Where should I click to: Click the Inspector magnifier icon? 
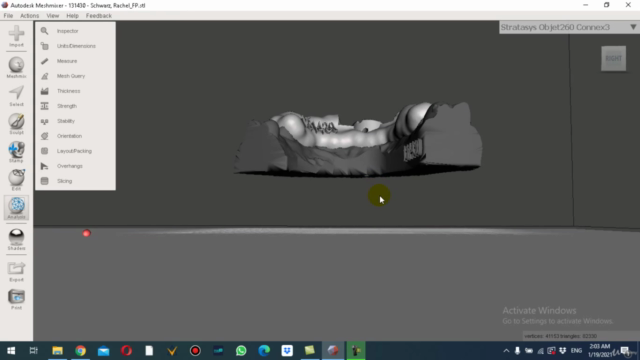(x=44, y=31)
